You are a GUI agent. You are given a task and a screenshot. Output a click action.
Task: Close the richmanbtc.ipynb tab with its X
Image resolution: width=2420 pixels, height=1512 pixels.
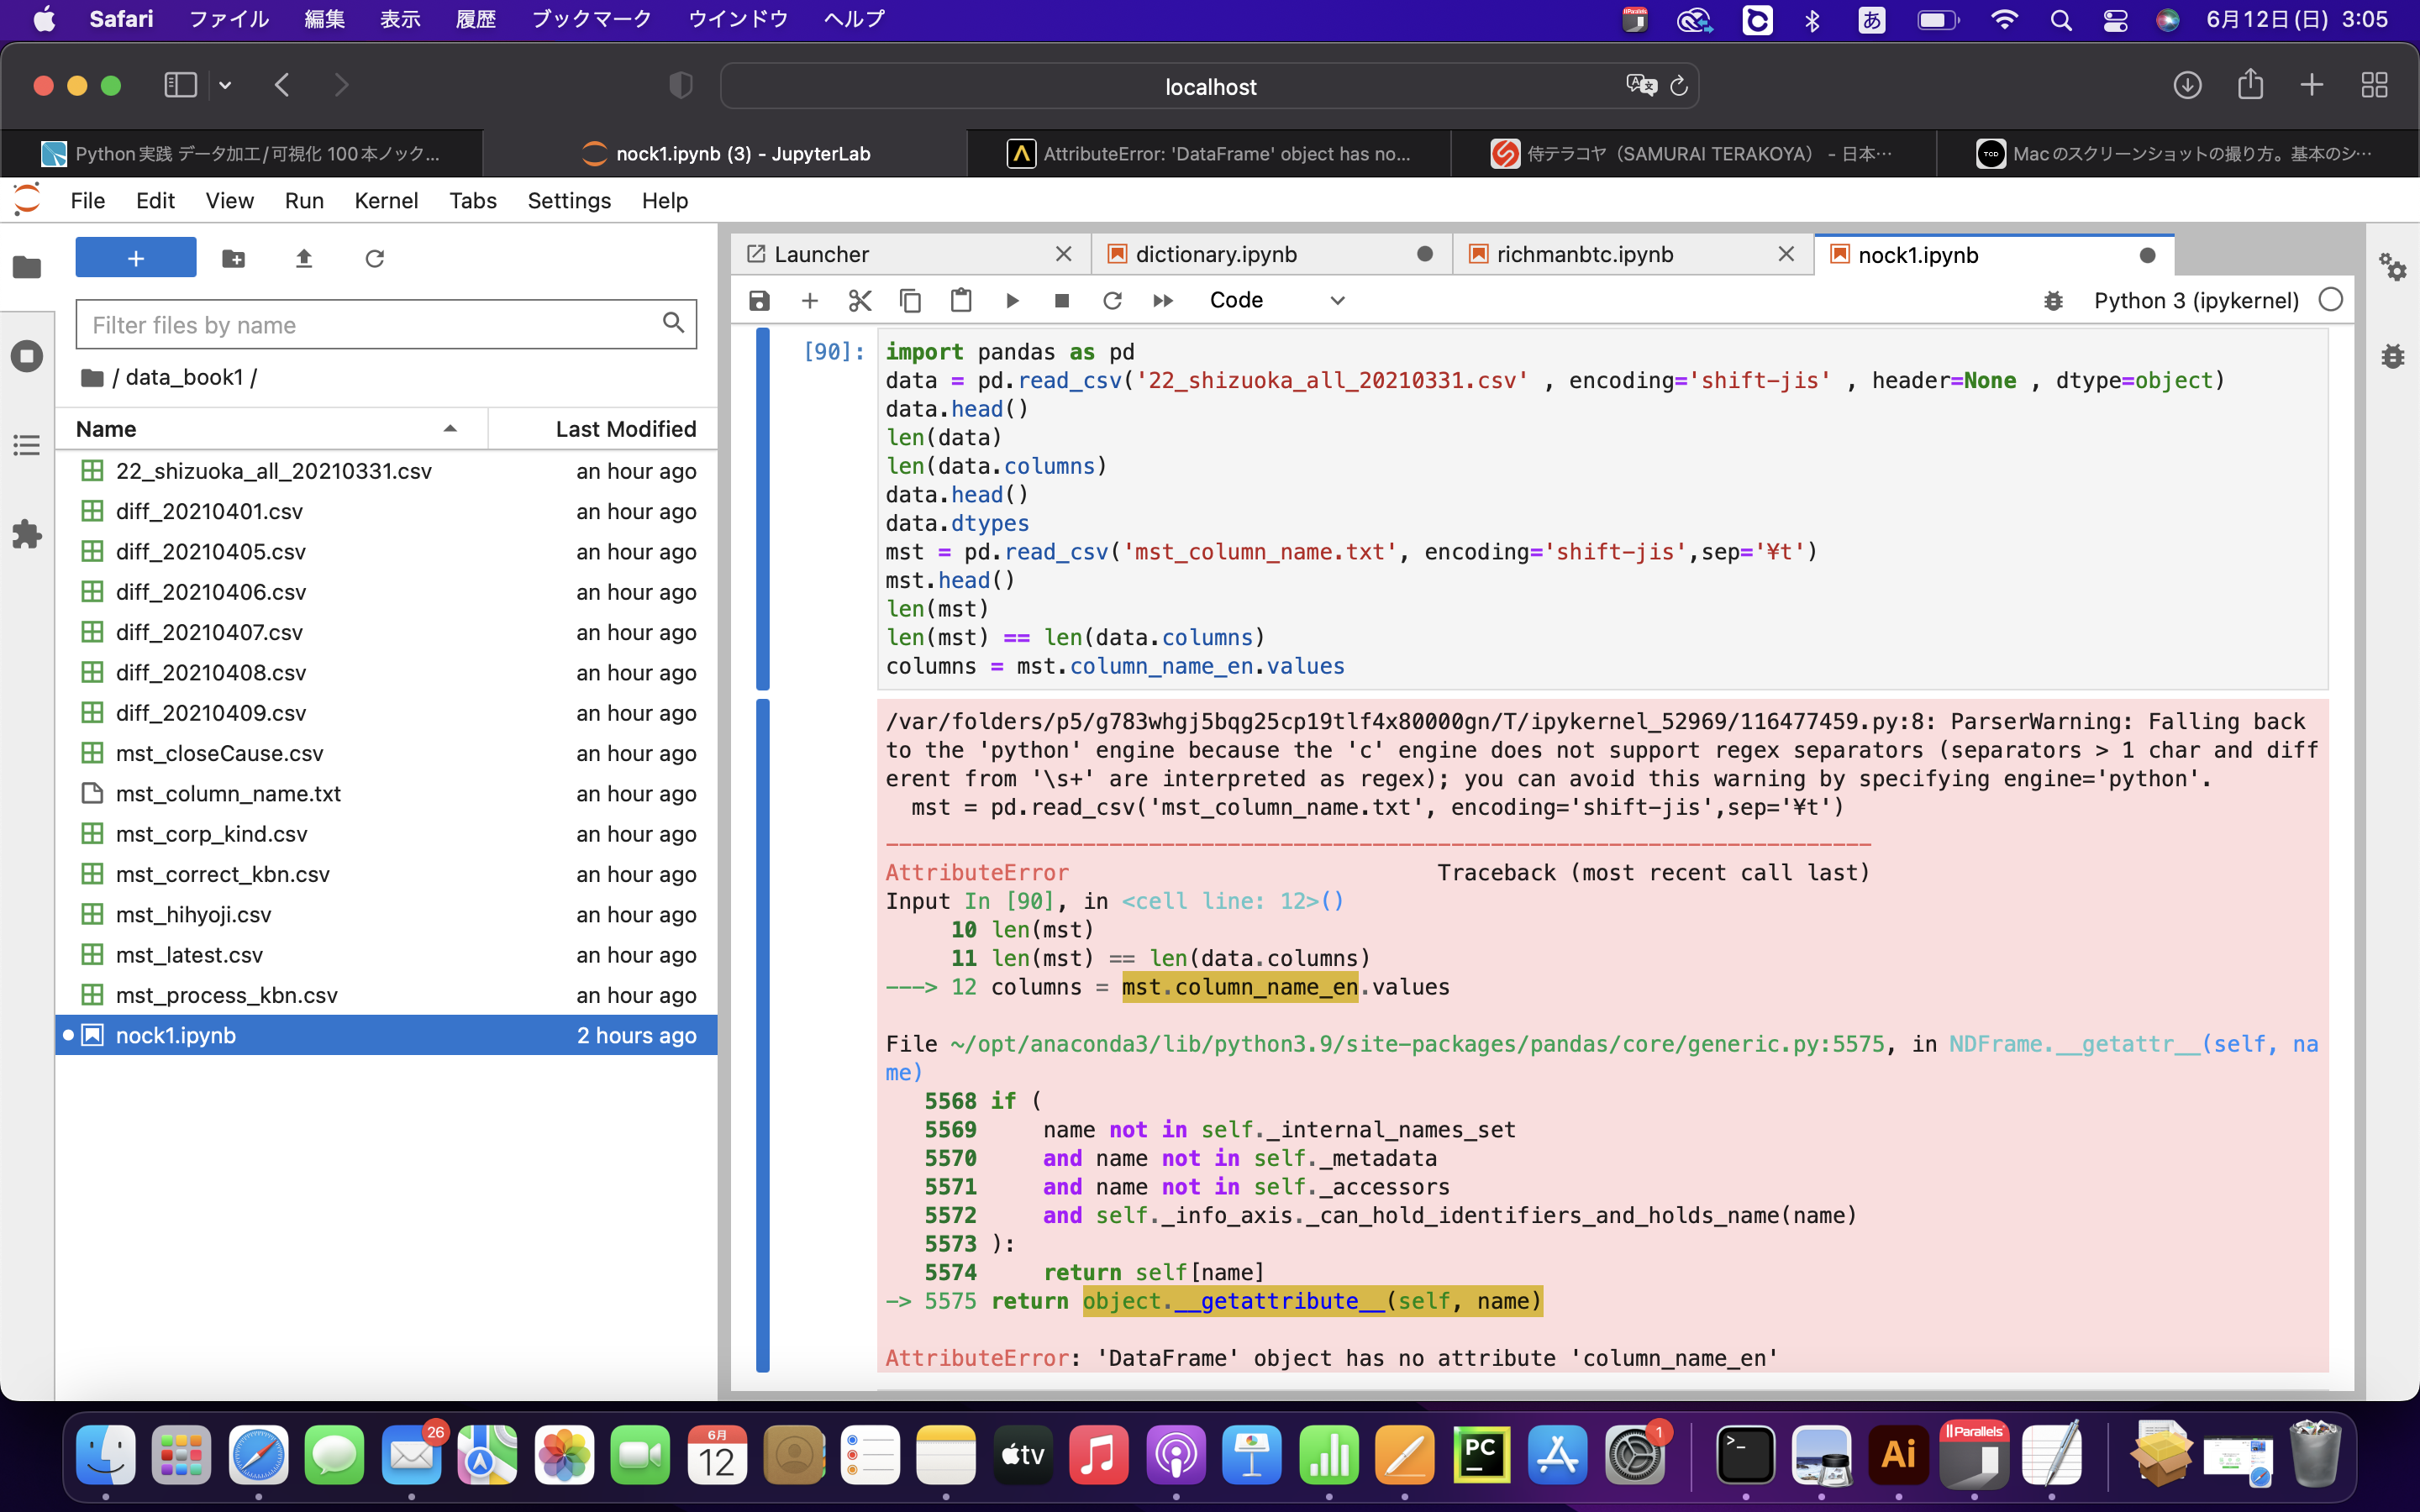pos(1786,254)
